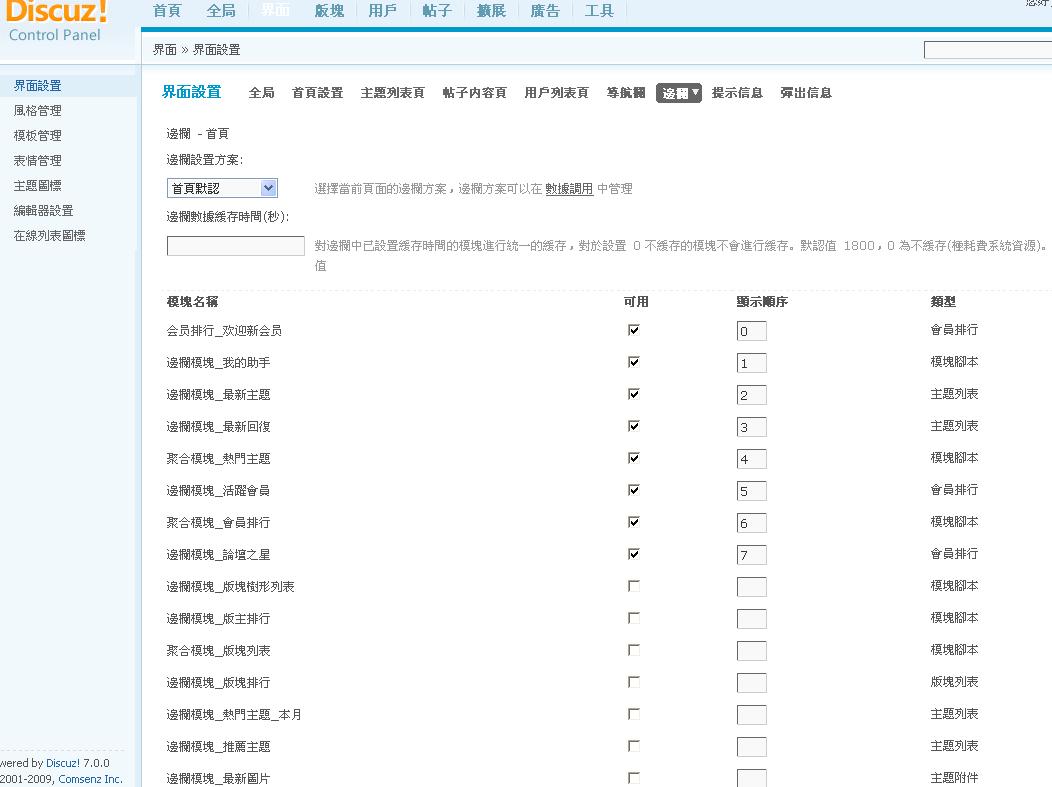The width and height of the screenshot is (1052, 787).
Task: Enable the 邊欄模塊_推薦主題 checkbox
Action: [633, 746]
